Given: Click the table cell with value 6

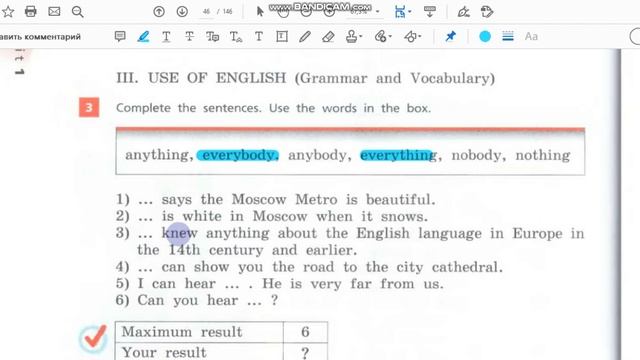Looking at the screenshot, I should (305, 332).
